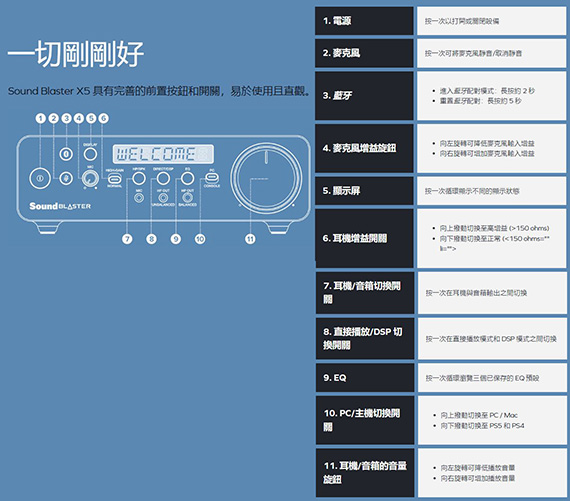
Task: Click the HP/SPK round button
Action: point(139,178)
